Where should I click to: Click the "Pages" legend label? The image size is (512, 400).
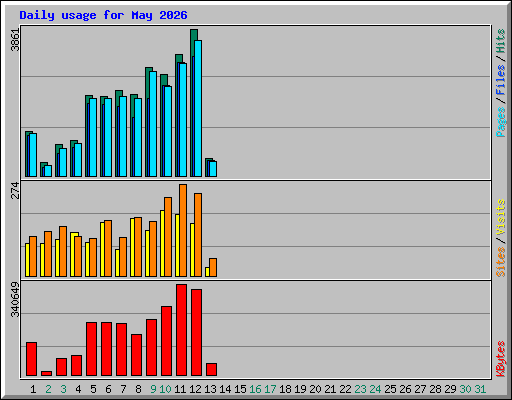coord(500,122)
